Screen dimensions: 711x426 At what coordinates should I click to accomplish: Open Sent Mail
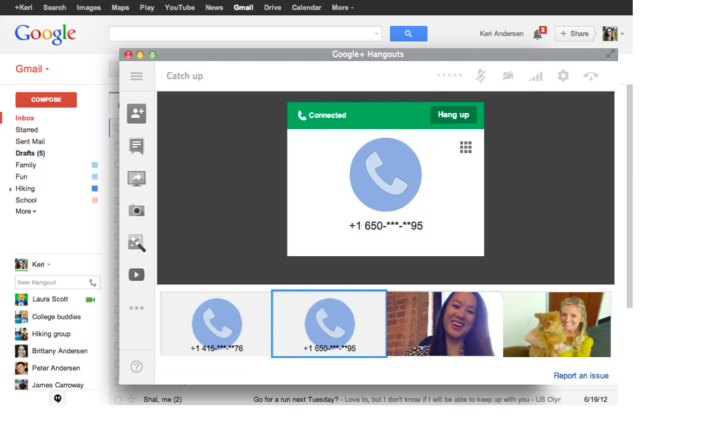30,142
